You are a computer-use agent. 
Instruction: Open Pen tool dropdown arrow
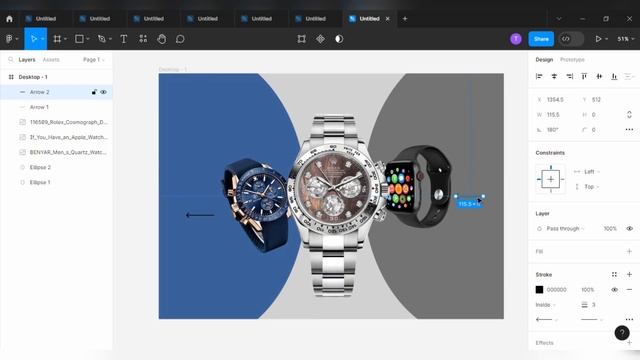click(x=110, y=39)
